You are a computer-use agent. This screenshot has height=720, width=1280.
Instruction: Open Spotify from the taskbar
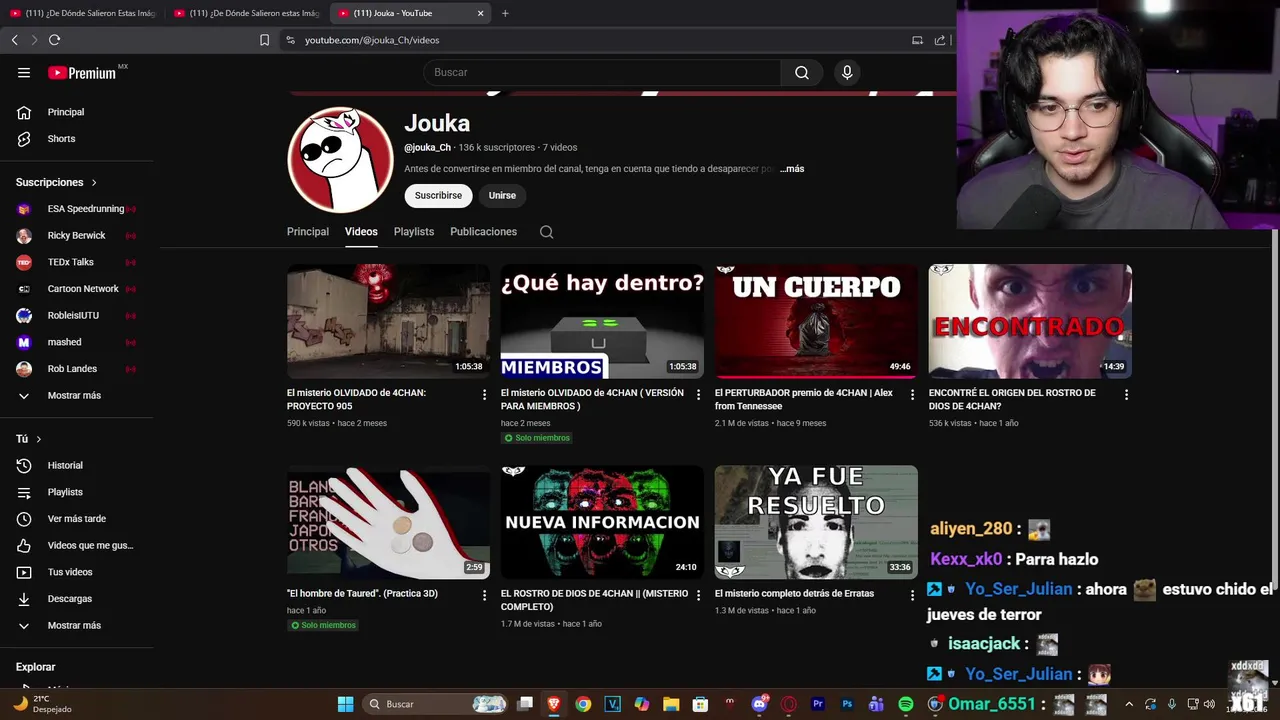click(905, 704)
